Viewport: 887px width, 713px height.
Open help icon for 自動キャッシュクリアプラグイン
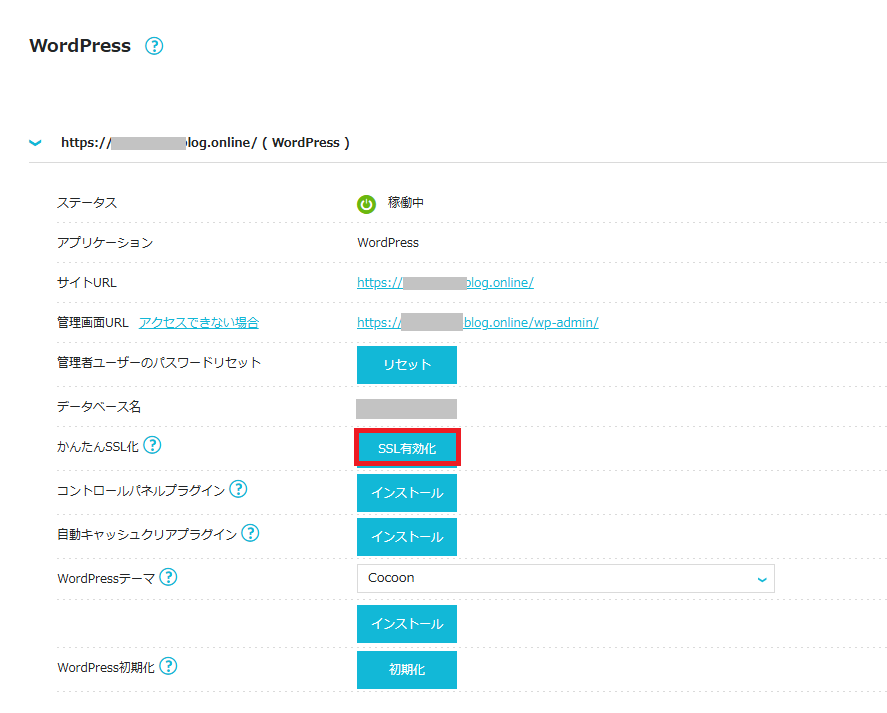pos(250,533)
